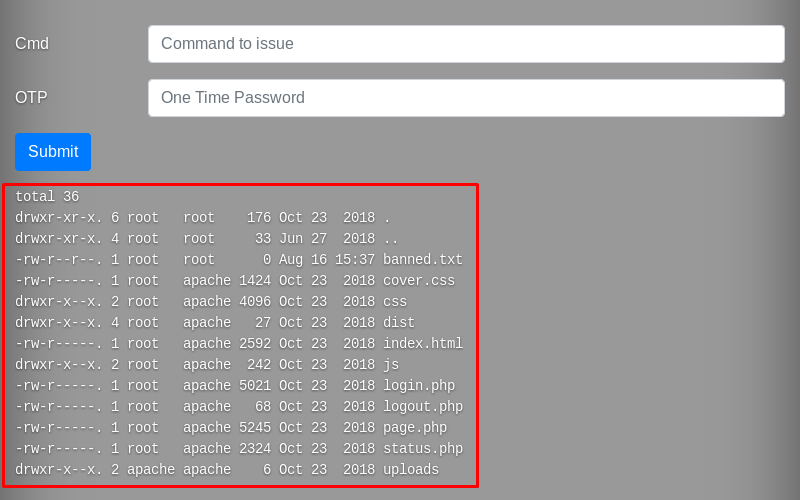800x500 pixels.
Task: Click the page.php filename
Action: click(x=414, y=428)
